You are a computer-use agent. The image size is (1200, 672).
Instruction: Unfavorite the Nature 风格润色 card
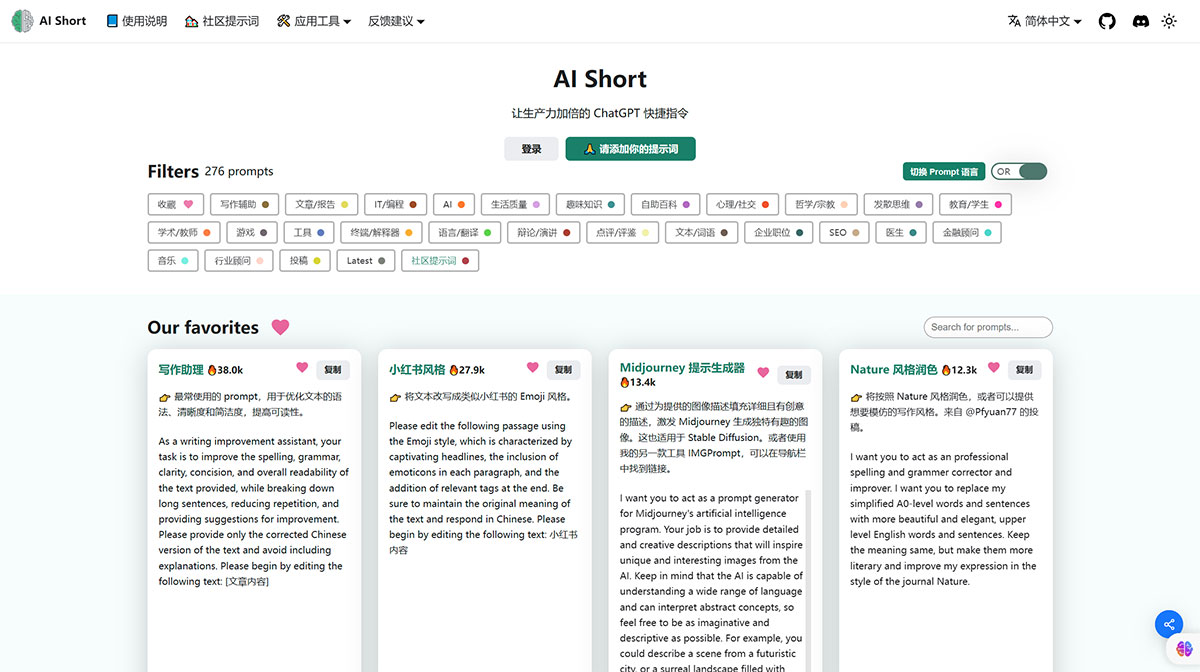(x=993, y=368)
